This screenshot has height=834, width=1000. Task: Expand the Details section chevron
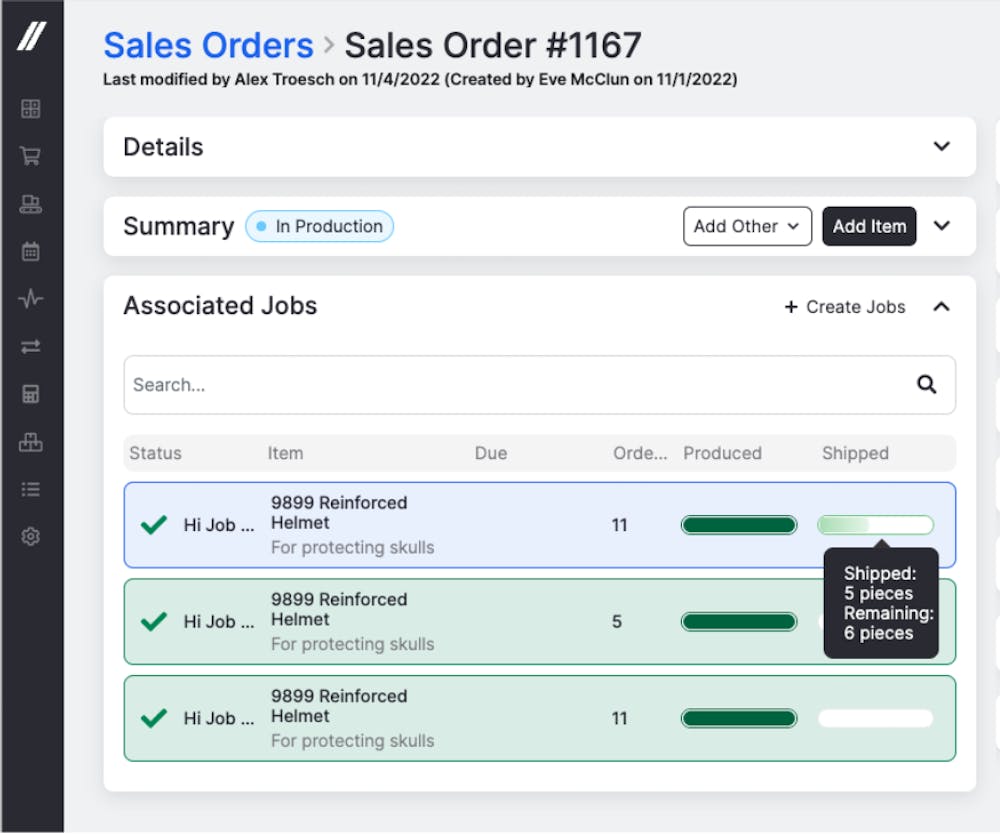pyautogui.click(x=941, y=147)
